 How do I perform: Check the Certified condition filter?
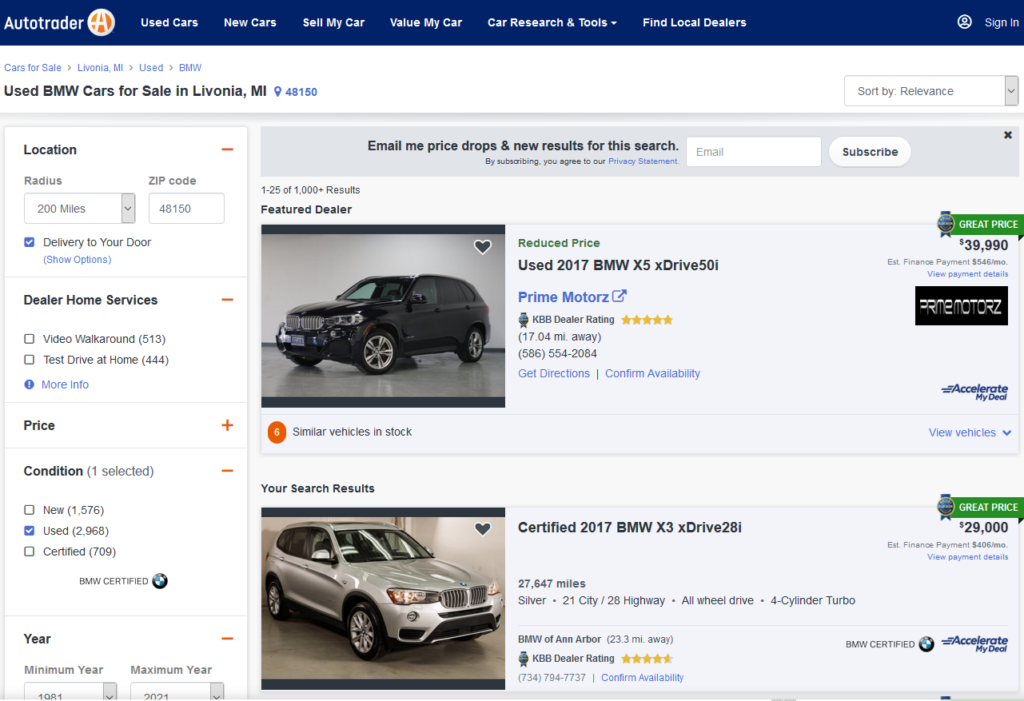pos(29,552)
